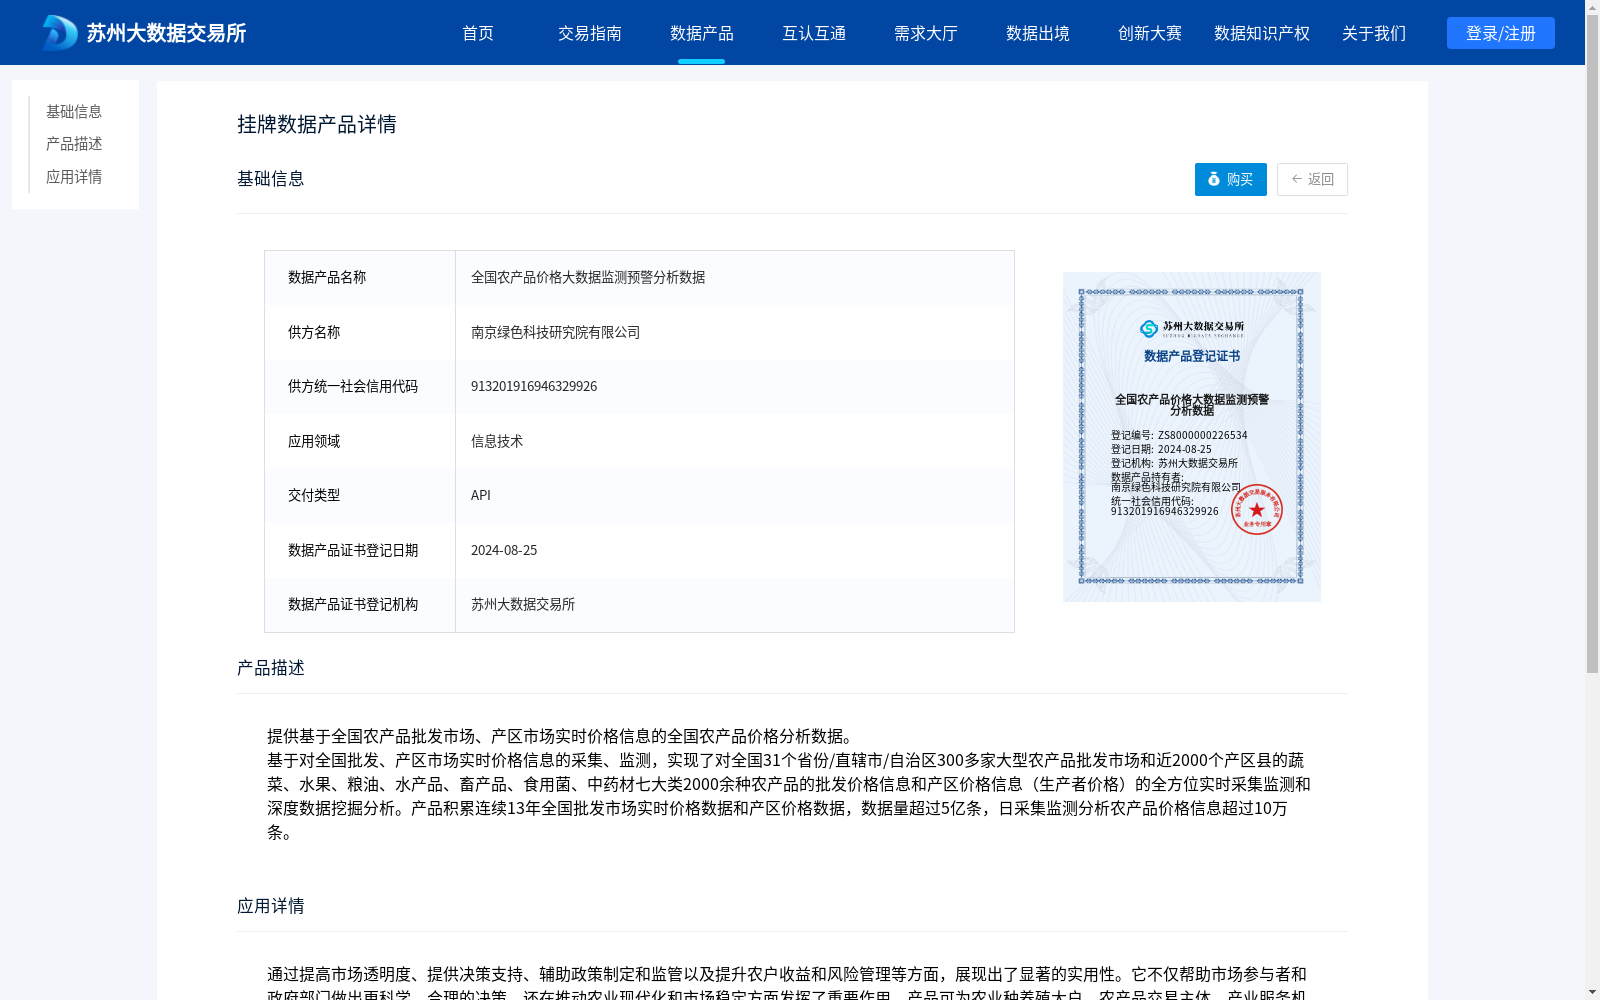The image size is (1600, 1000).
Task: Go to 互认互通 in the top navigation
Action: click(x=814, y=33)
